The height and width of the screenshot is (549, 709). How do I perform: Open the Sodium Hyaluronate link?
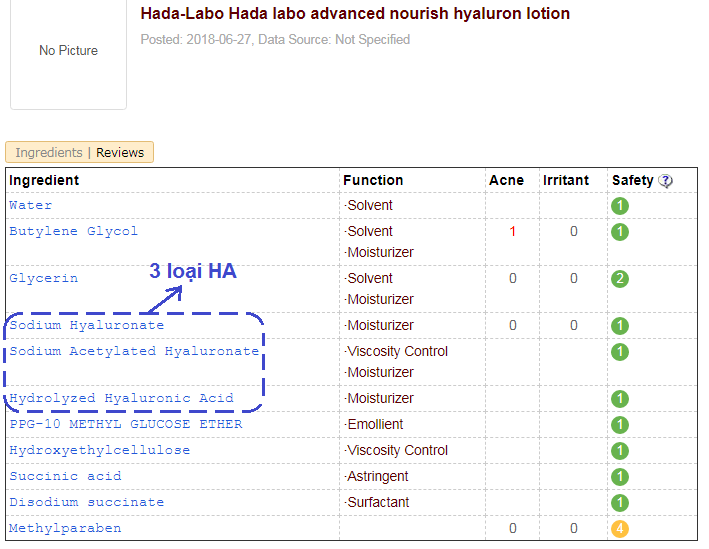pyautogui.click(x=86, y=325)
